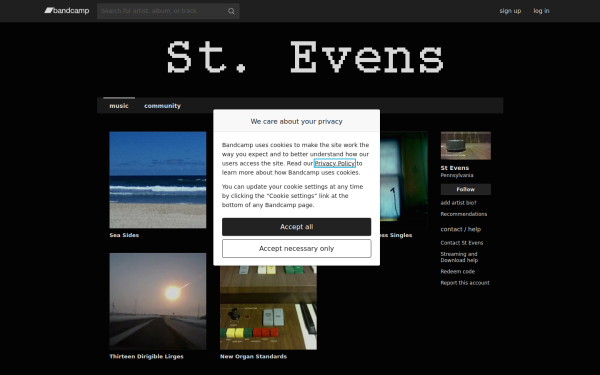Click the add artist bio? link
Image resolution: width=600 pixels, height=375 pixels.
458,203
